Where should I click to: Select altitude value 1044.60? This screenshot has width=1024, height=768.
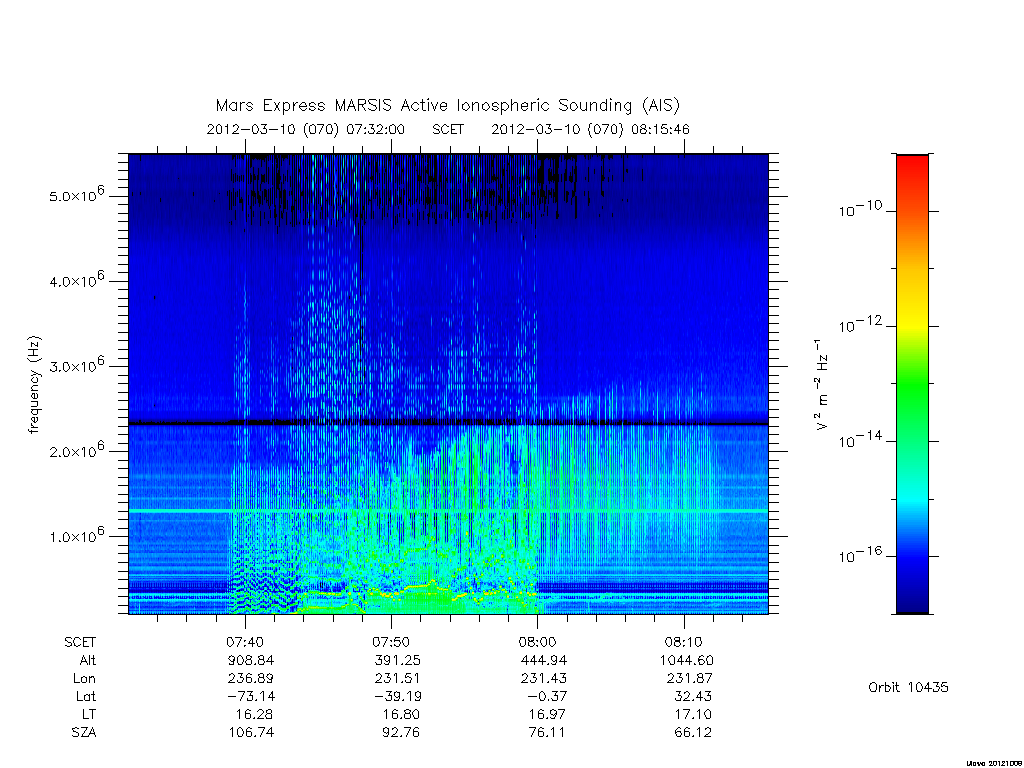coord(686,660)
